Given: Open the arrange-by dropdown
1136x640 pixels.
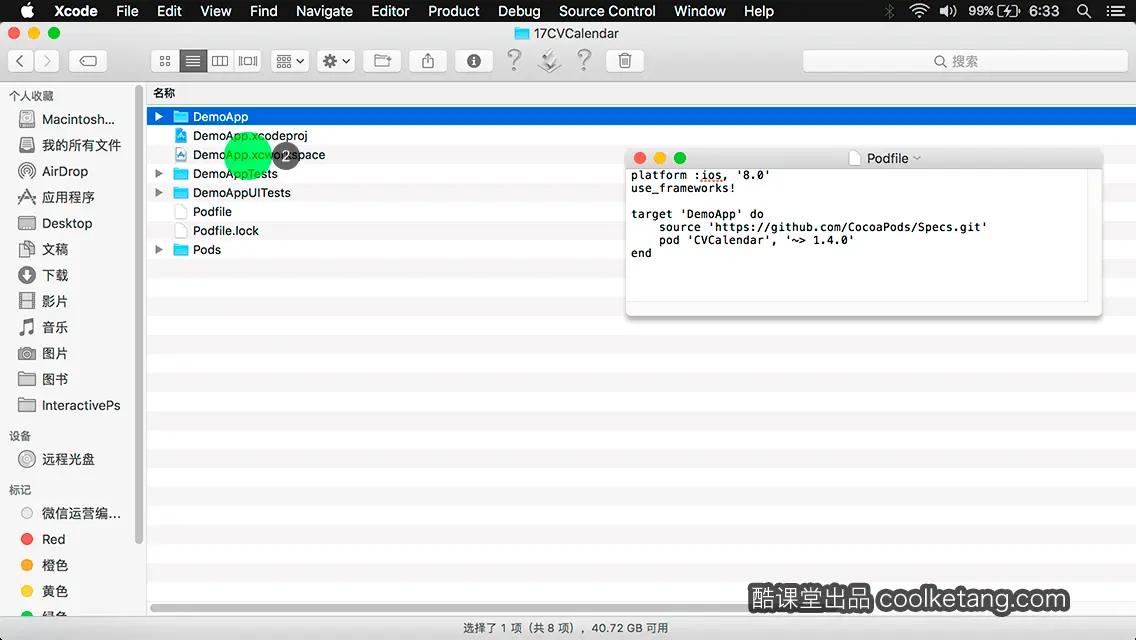Looking at the screenshot, I should pyautogui.click(x=290, y=61).
